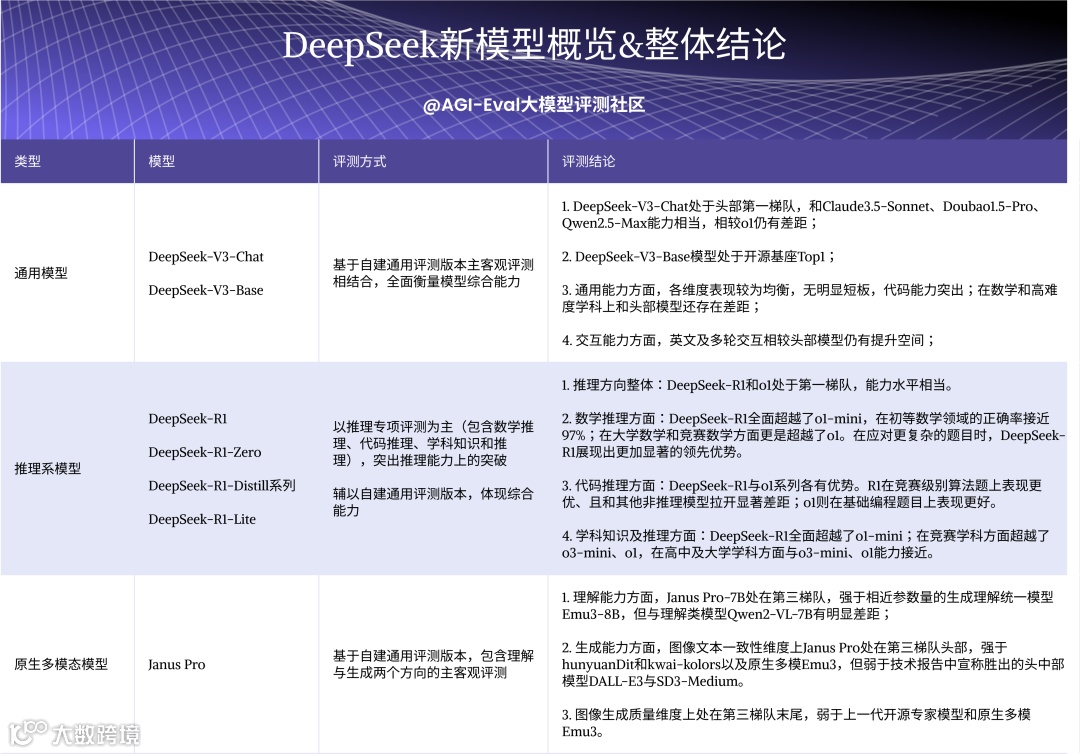The height and width of the screenshot is (754, 1080).
Task: Click the 'DeepSeek-V3-Chat' model name
Action: point(206,257)
